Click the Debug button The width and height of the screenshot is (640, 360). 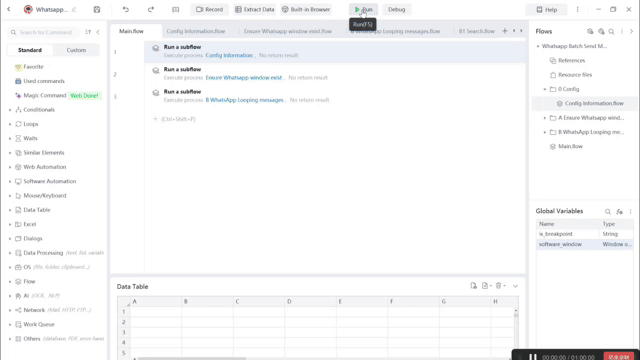(x=396, y=9)
